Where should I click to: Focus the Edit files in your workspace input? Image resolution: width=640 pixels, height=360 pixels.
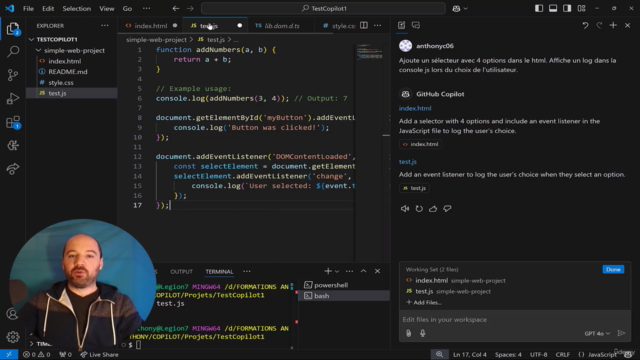515,320
